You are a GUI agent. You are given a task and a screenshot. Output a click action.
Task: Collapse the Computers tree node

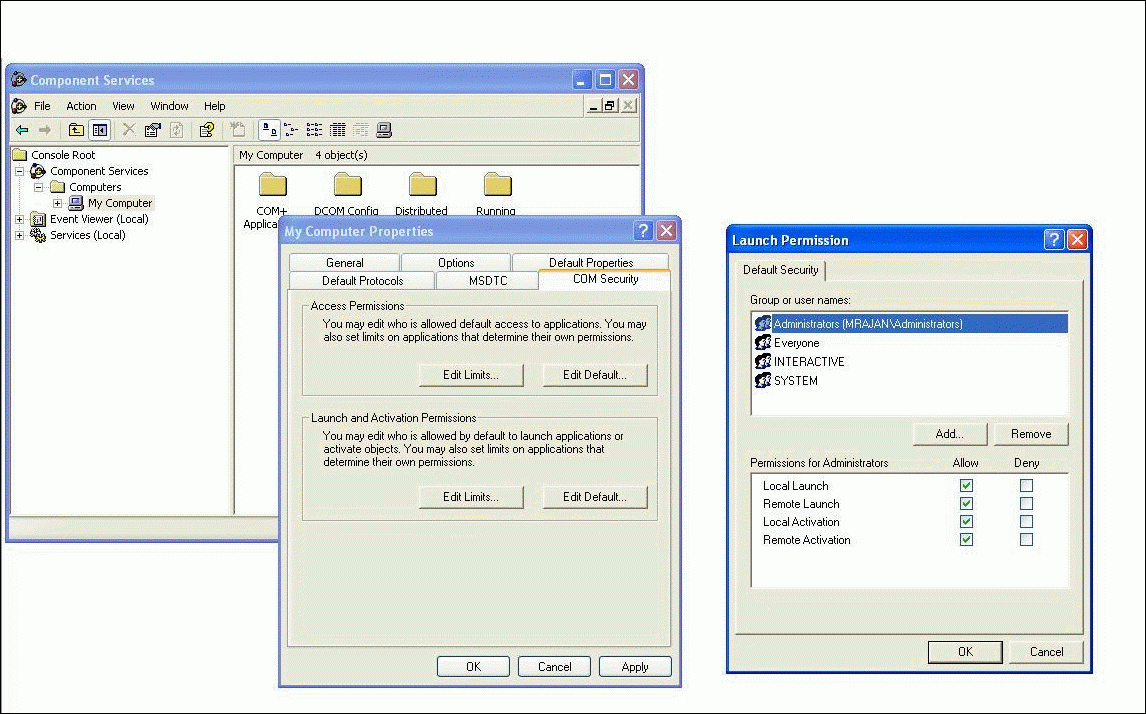pos(39,187)
